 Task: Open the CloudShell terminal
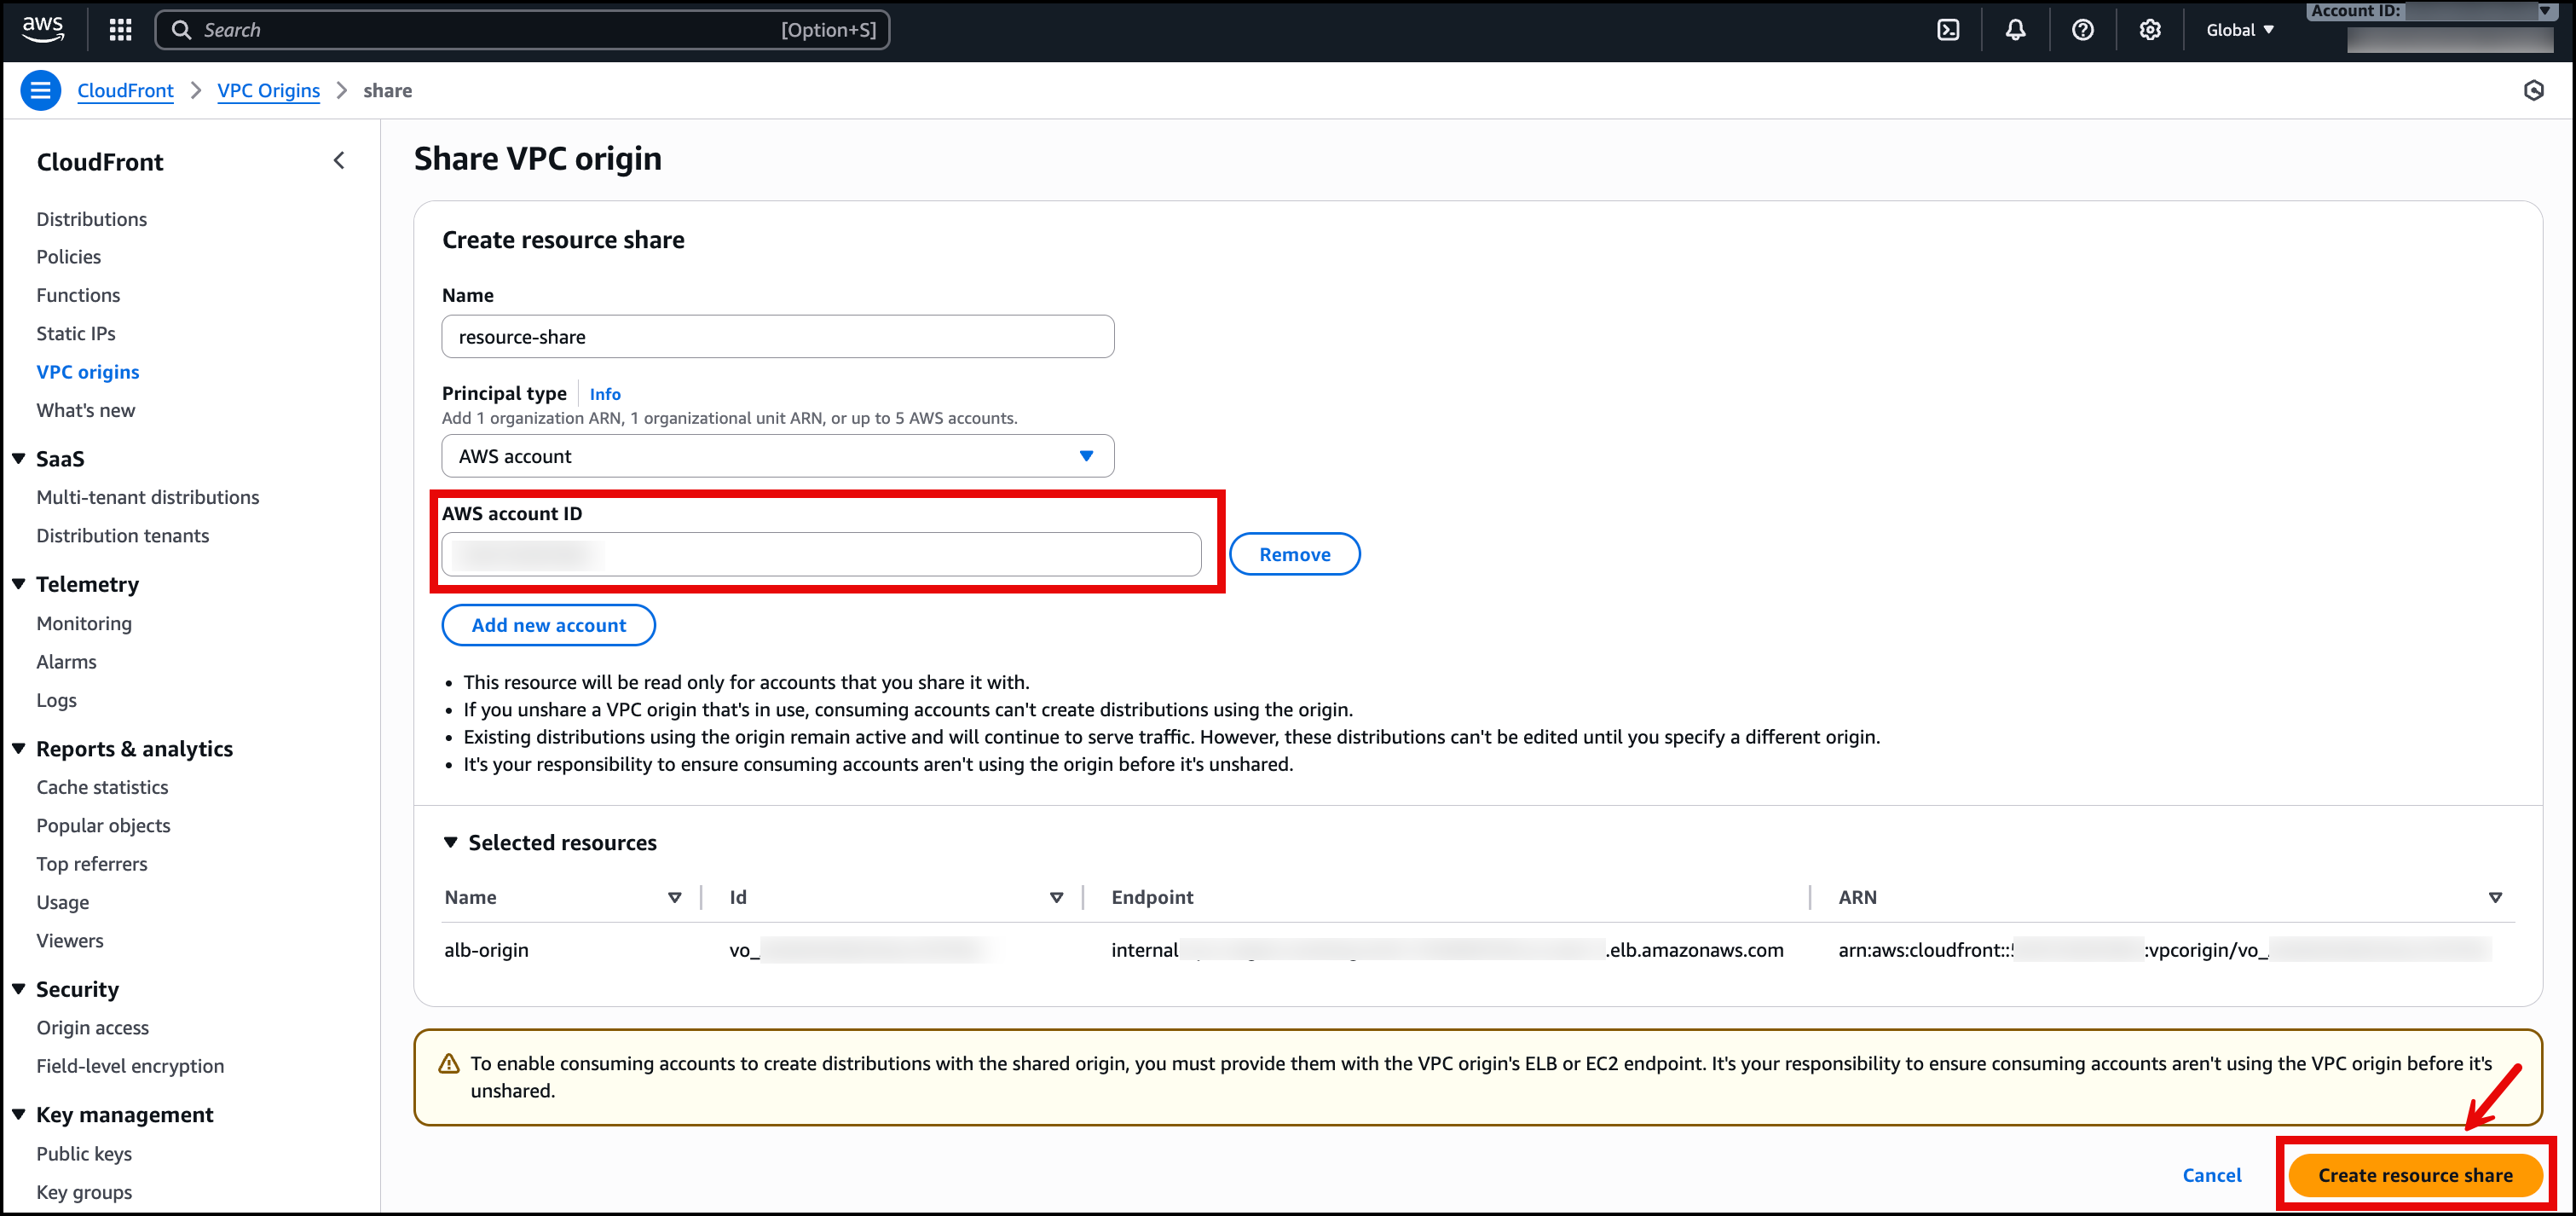tap(1948, 29)
